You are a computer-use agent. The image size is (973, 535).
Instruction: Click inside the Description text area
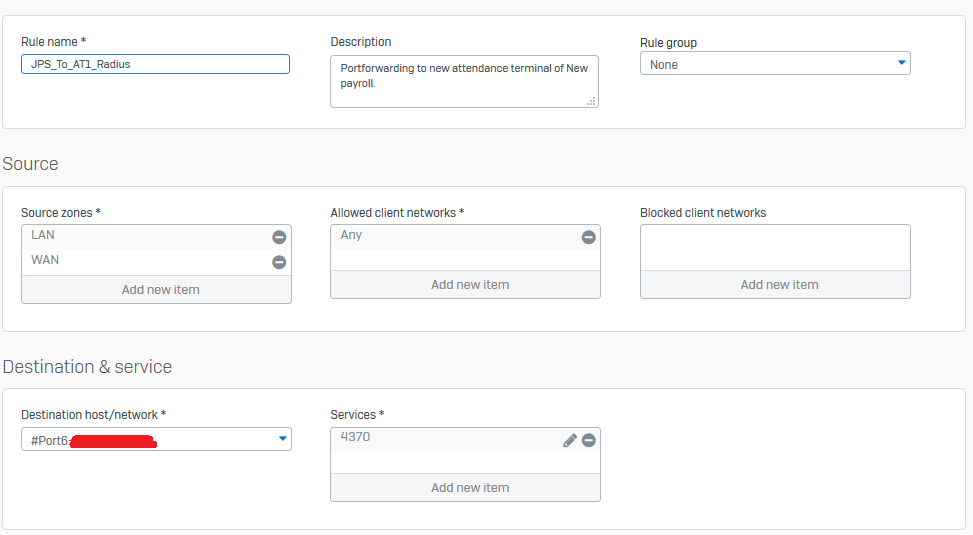click(464, 80)
